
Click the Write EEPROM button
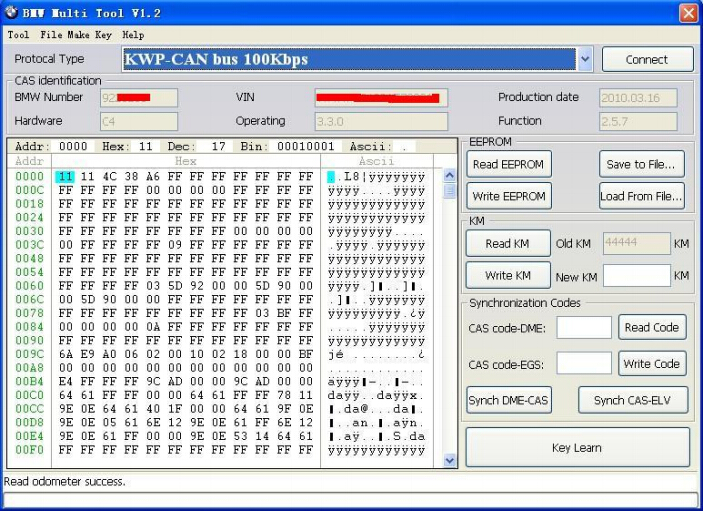coord(508,196)
